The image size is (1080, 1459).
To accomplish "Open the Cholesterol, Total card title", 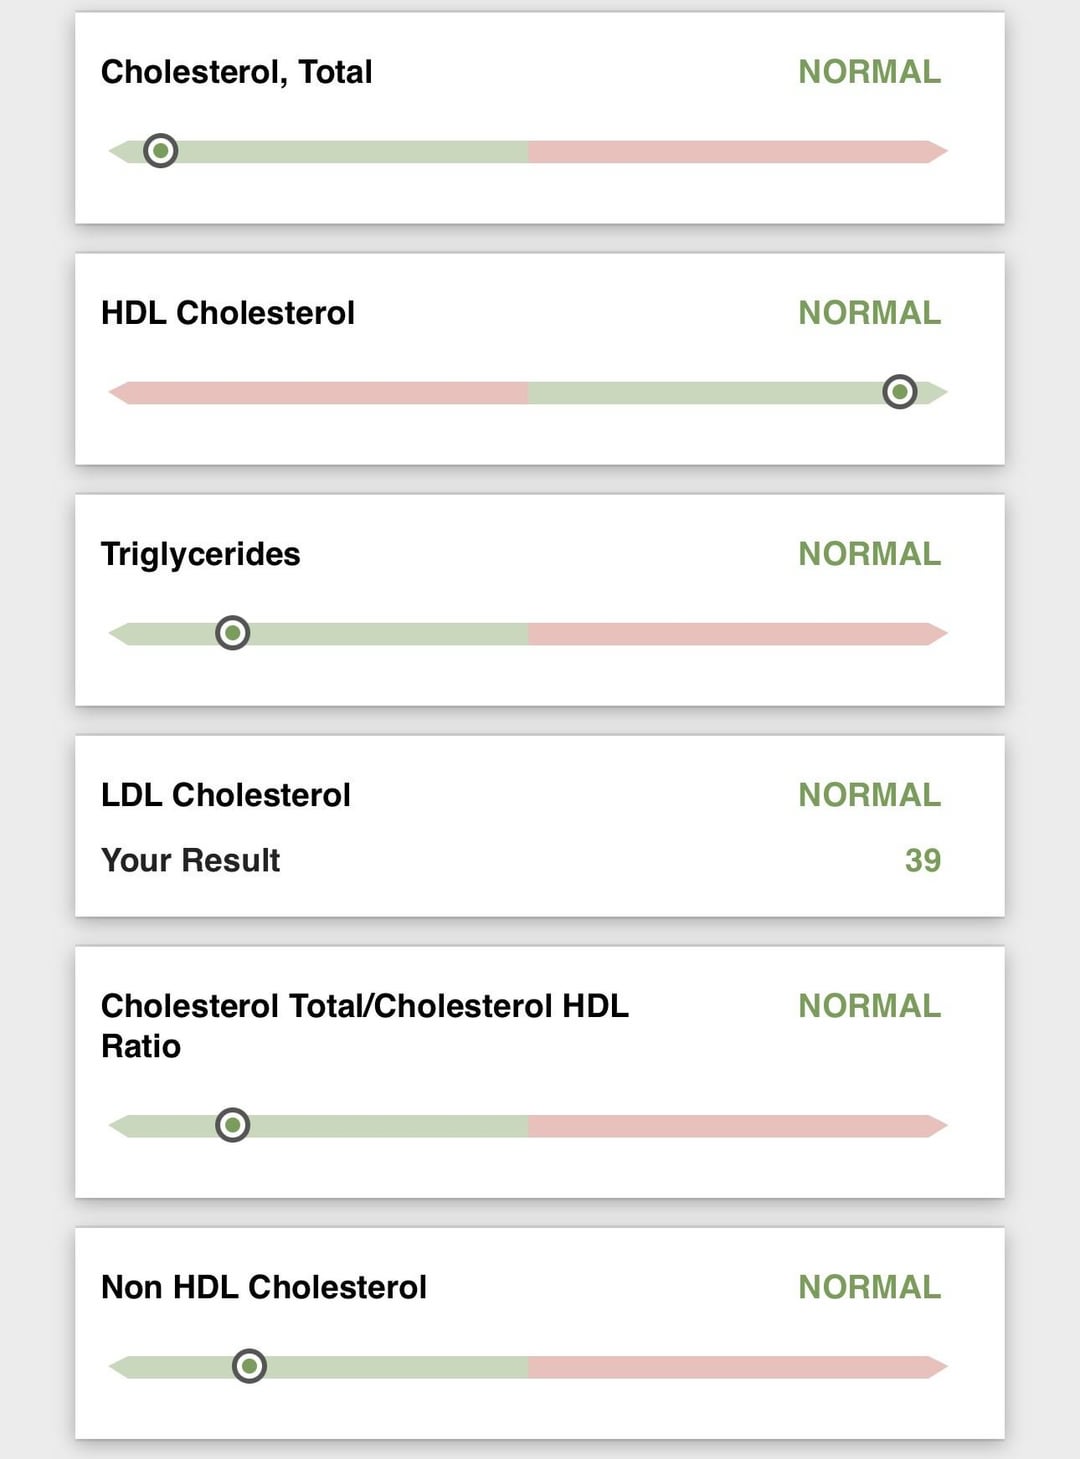I will click(x=236, y=72).
